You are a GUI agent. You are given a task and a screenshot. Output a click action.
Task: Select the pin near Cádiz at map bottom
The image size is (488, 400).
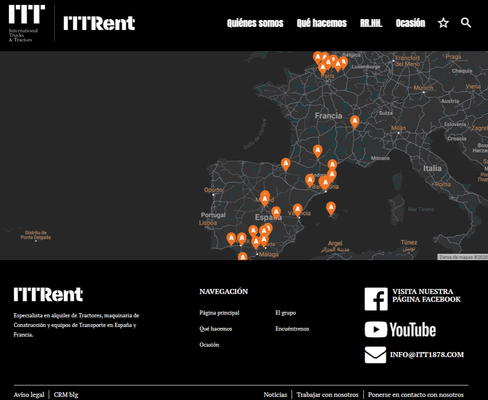point(243,256)
